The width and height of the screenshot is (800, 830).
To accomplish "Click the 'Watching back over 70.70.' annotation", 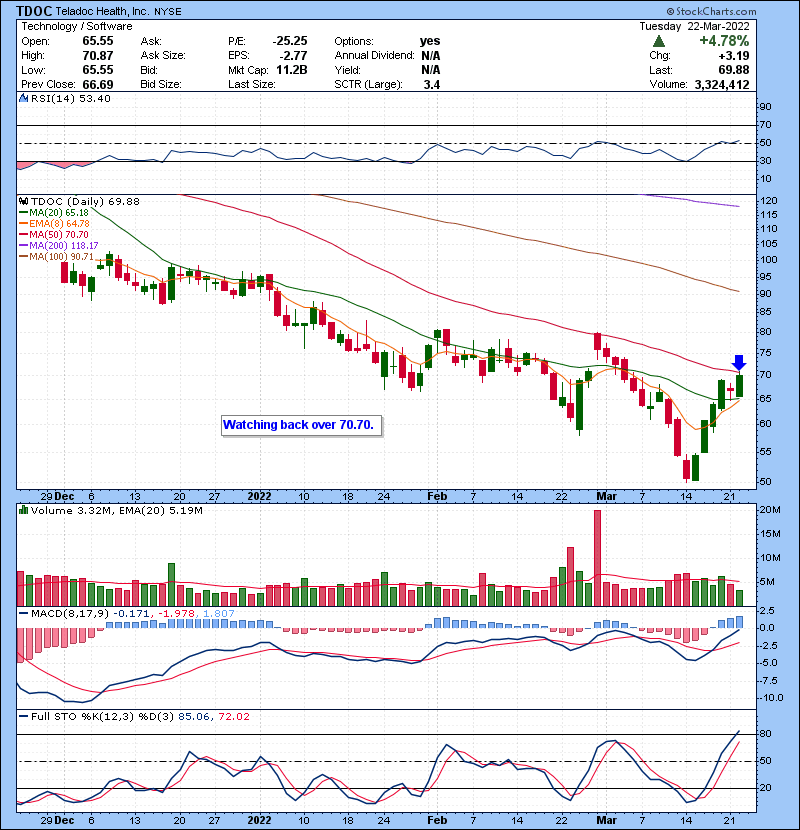I will [299, 425].
